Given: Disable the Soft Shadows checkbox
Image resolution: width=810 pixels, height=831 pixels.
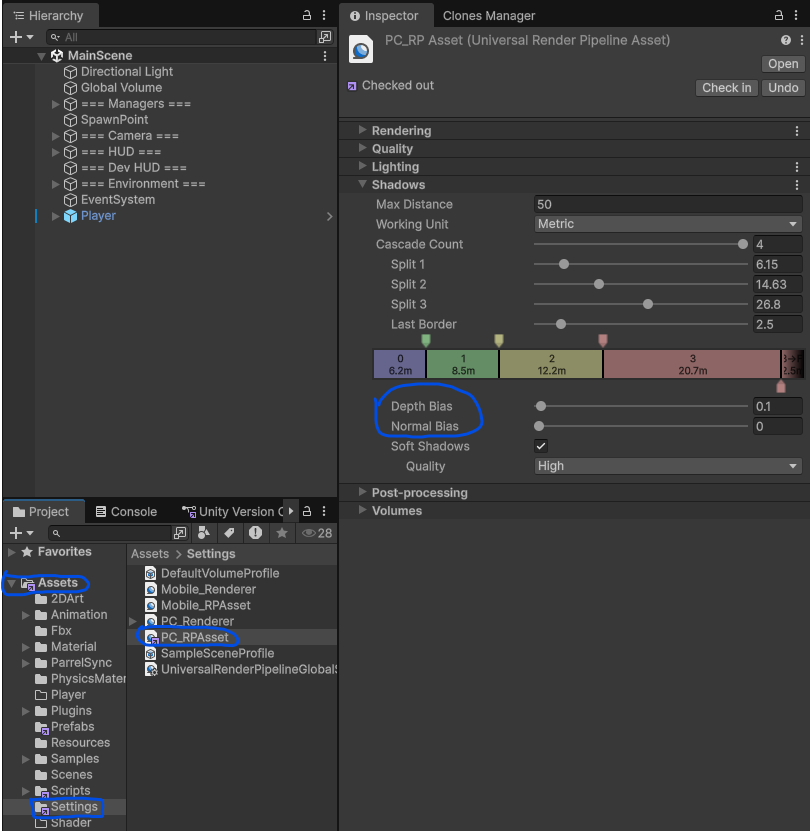Looking at the screenshot, I should 541,446.
